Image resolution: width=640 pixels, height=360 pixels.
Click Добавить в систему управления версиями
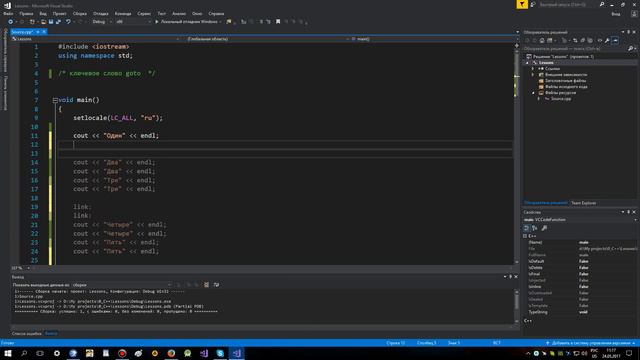[x=591, y=343]
